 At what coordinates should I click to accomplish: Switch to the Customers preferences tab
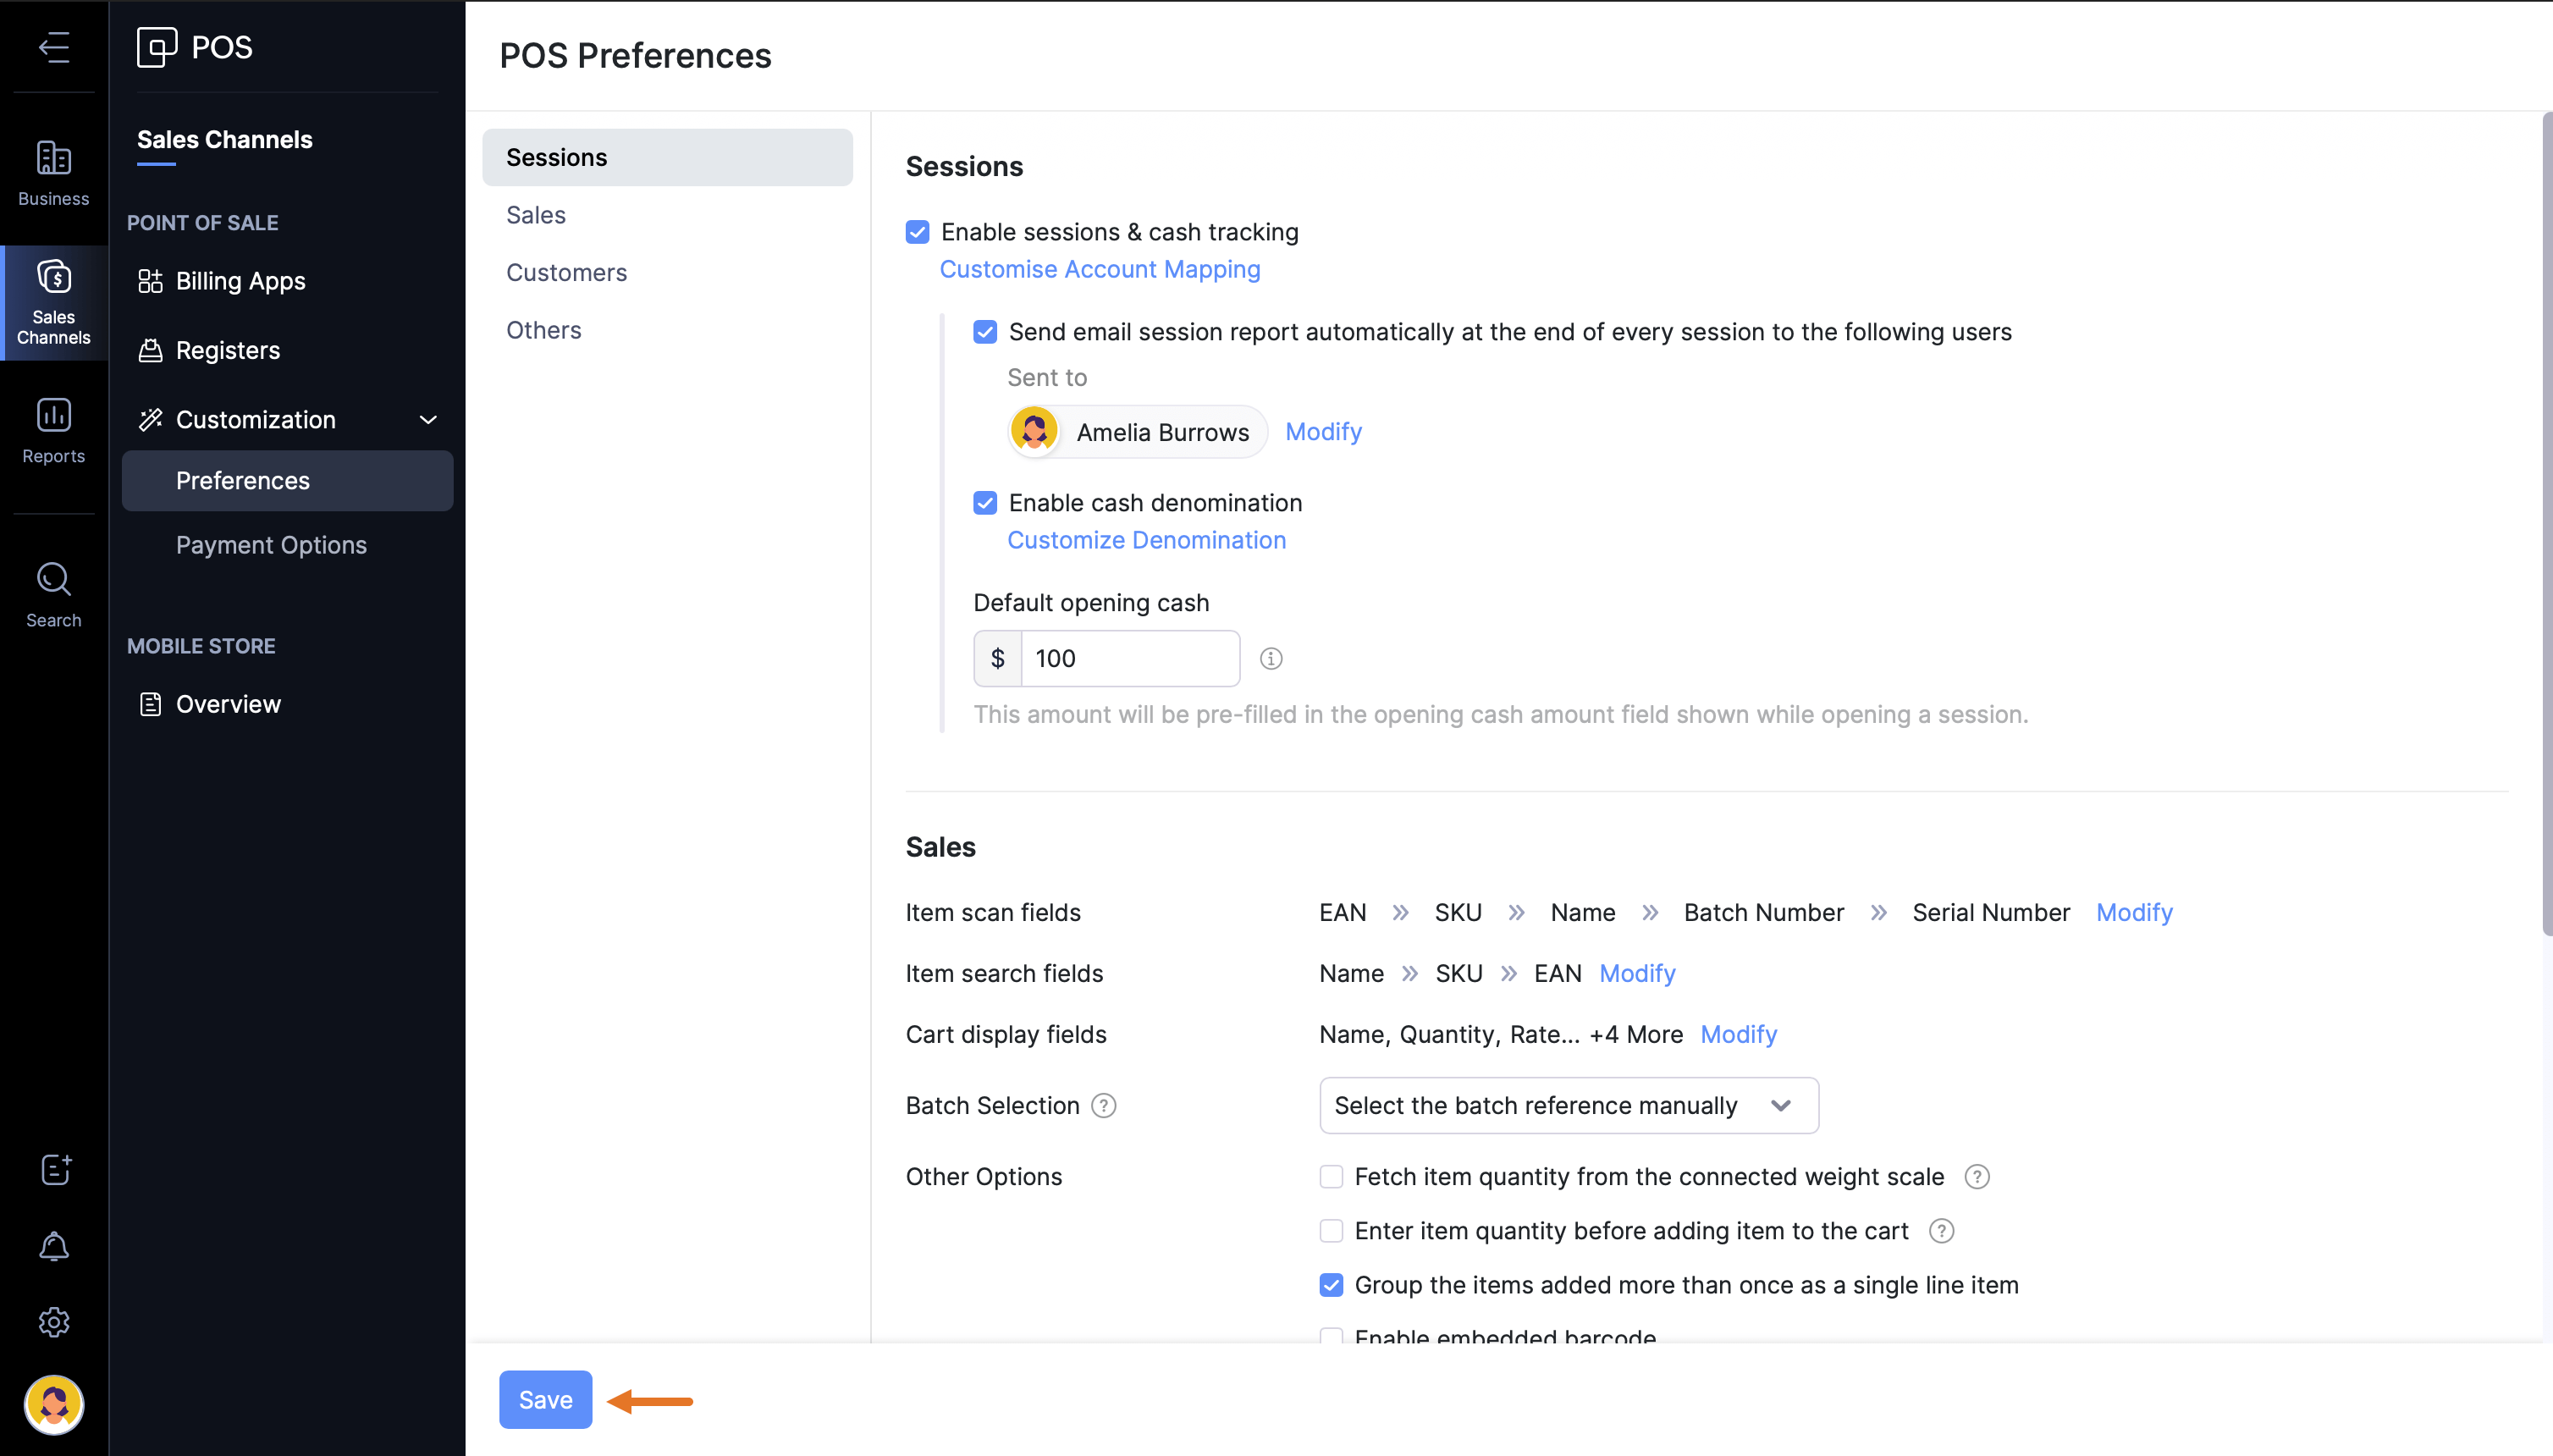pos(566,272)
